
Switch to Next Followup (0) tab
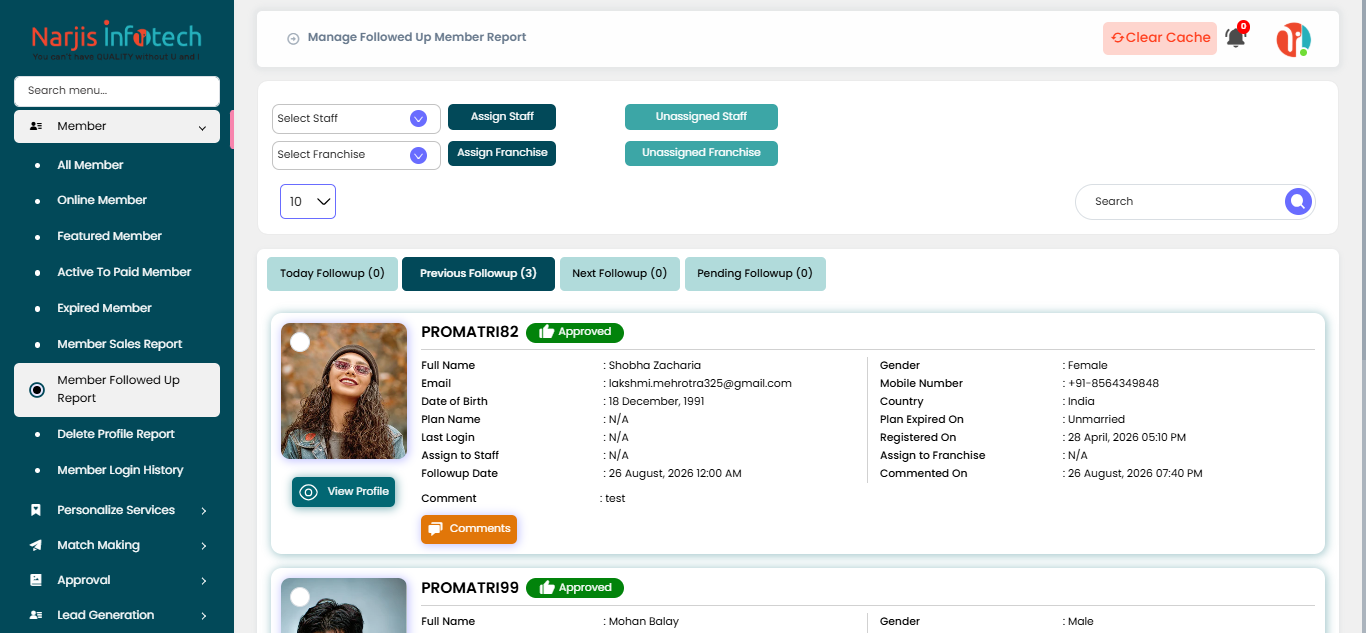[x=620, y=274]
